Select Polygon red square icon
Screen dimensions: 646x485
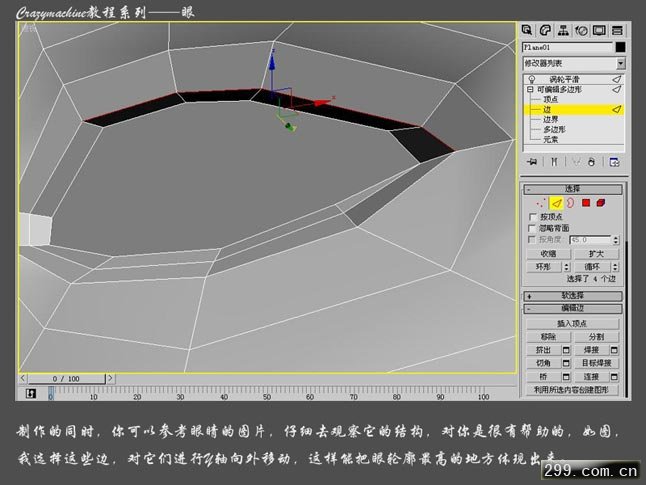click(x=586, y=203)
